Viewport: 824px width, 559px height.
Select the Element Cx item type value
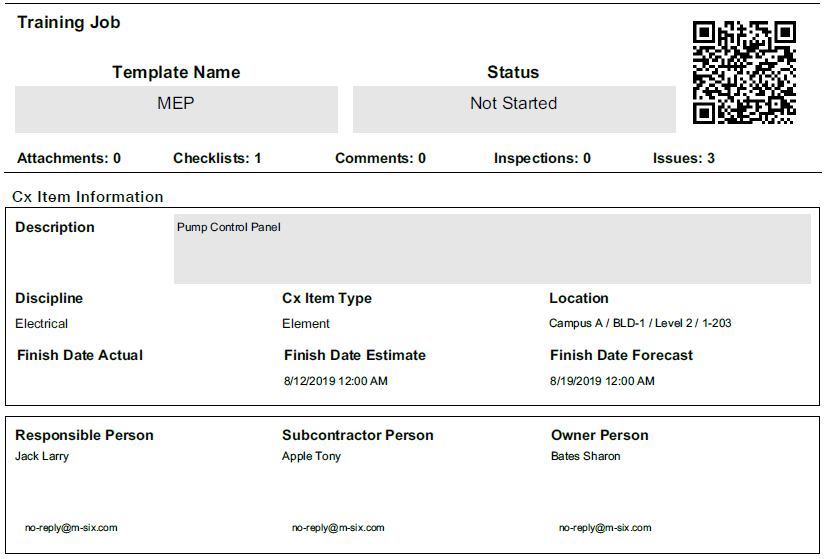(x=306, y=324)
